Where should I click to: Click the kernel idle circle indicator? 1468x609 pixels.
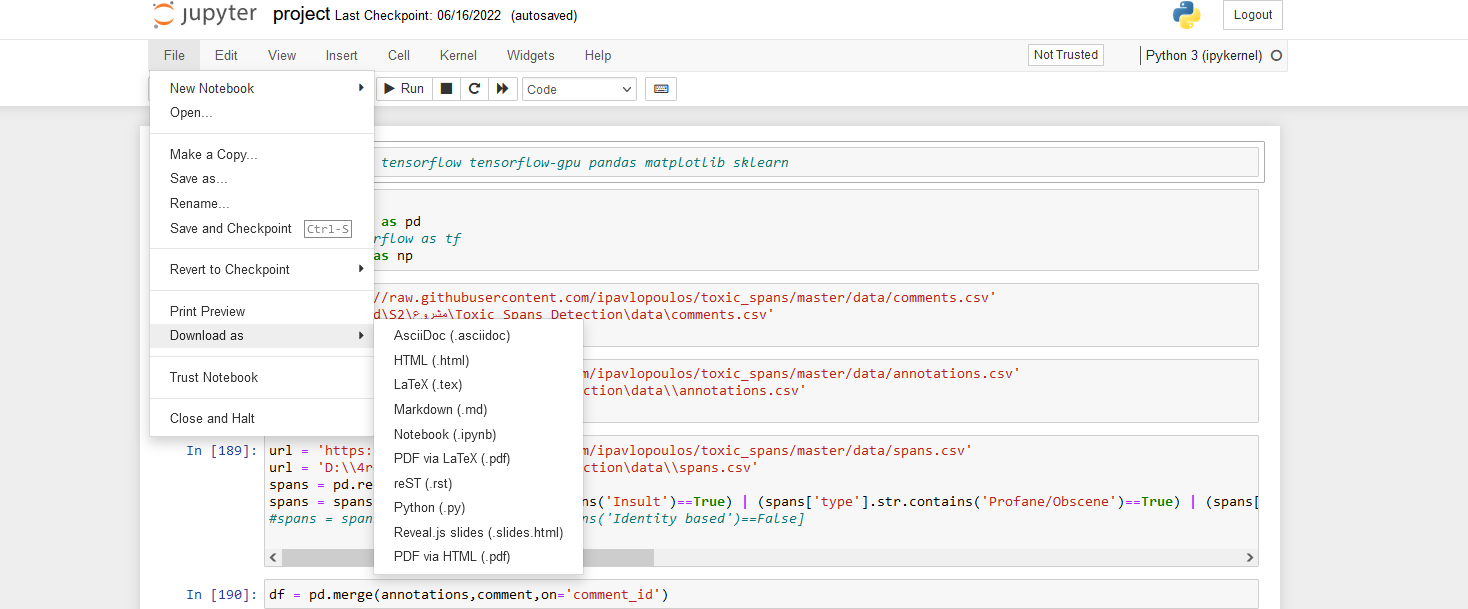click(1276, 56)
